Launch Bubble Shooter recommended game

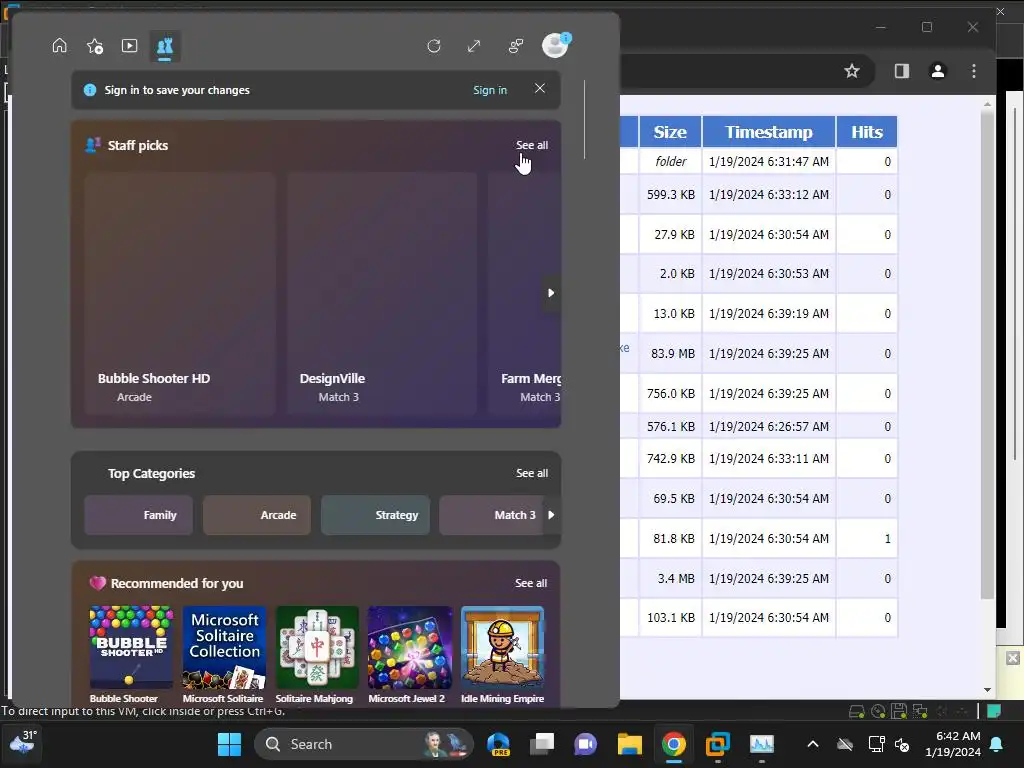click(131, 654)
